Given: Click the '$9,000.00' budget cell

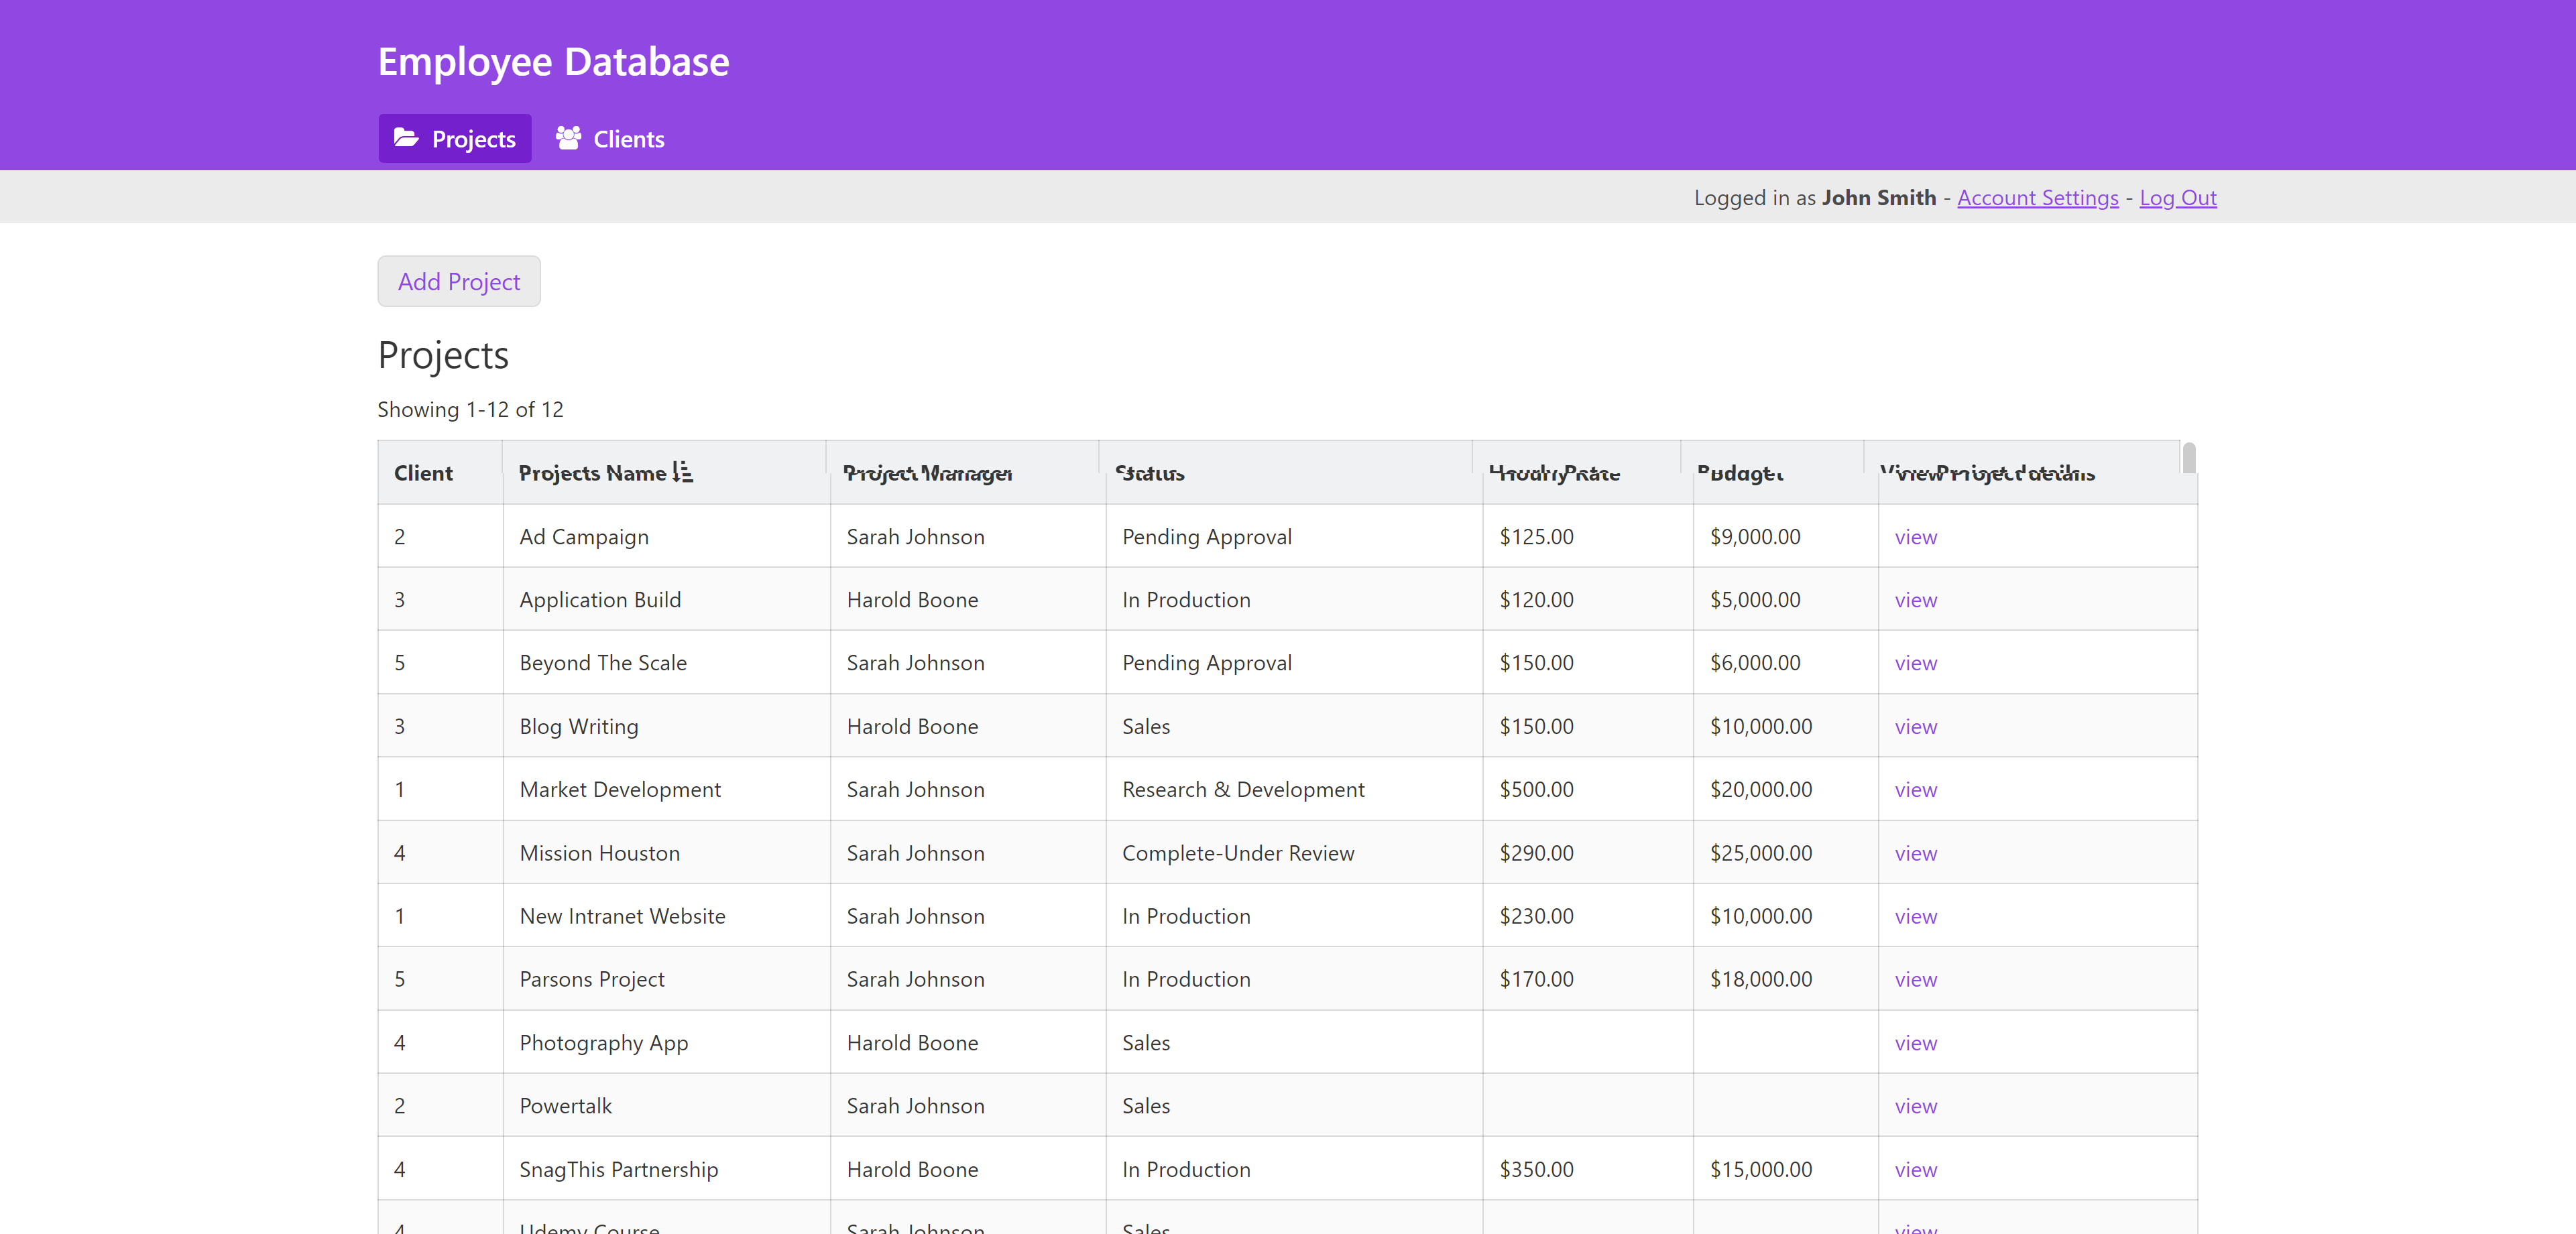Looking at the screenshot, I should pyautogui.click(x=1786, y=536).
